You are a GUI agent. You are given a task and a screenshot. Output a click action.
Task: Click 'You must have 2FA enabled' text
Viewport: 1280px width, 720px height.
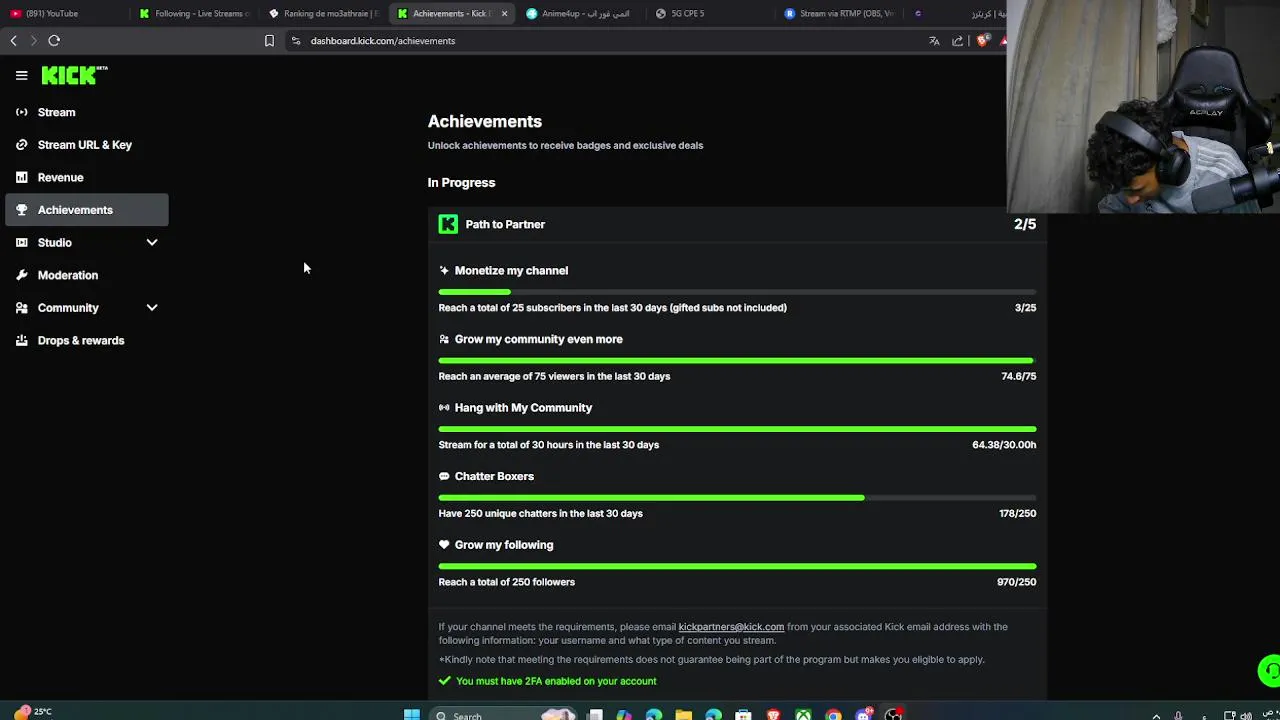pyautogui.click(x=556, y=681)
